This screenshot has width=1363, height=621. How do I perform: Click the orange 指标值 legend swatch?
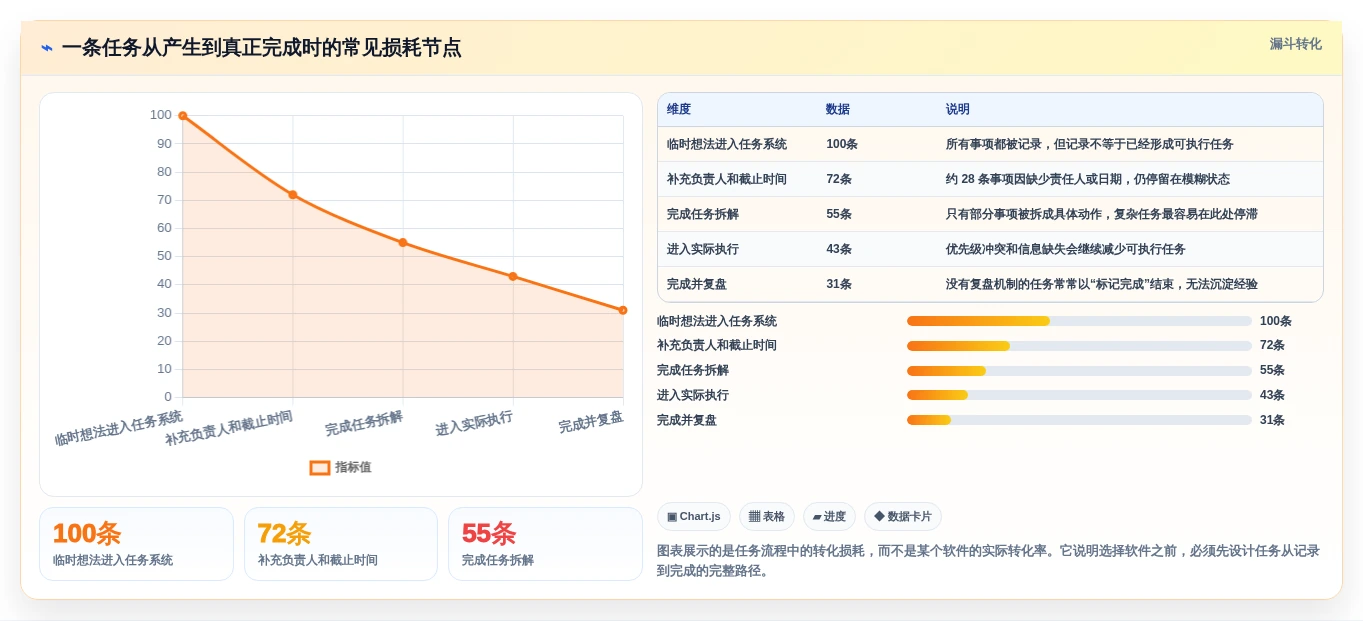click(320, 467)
